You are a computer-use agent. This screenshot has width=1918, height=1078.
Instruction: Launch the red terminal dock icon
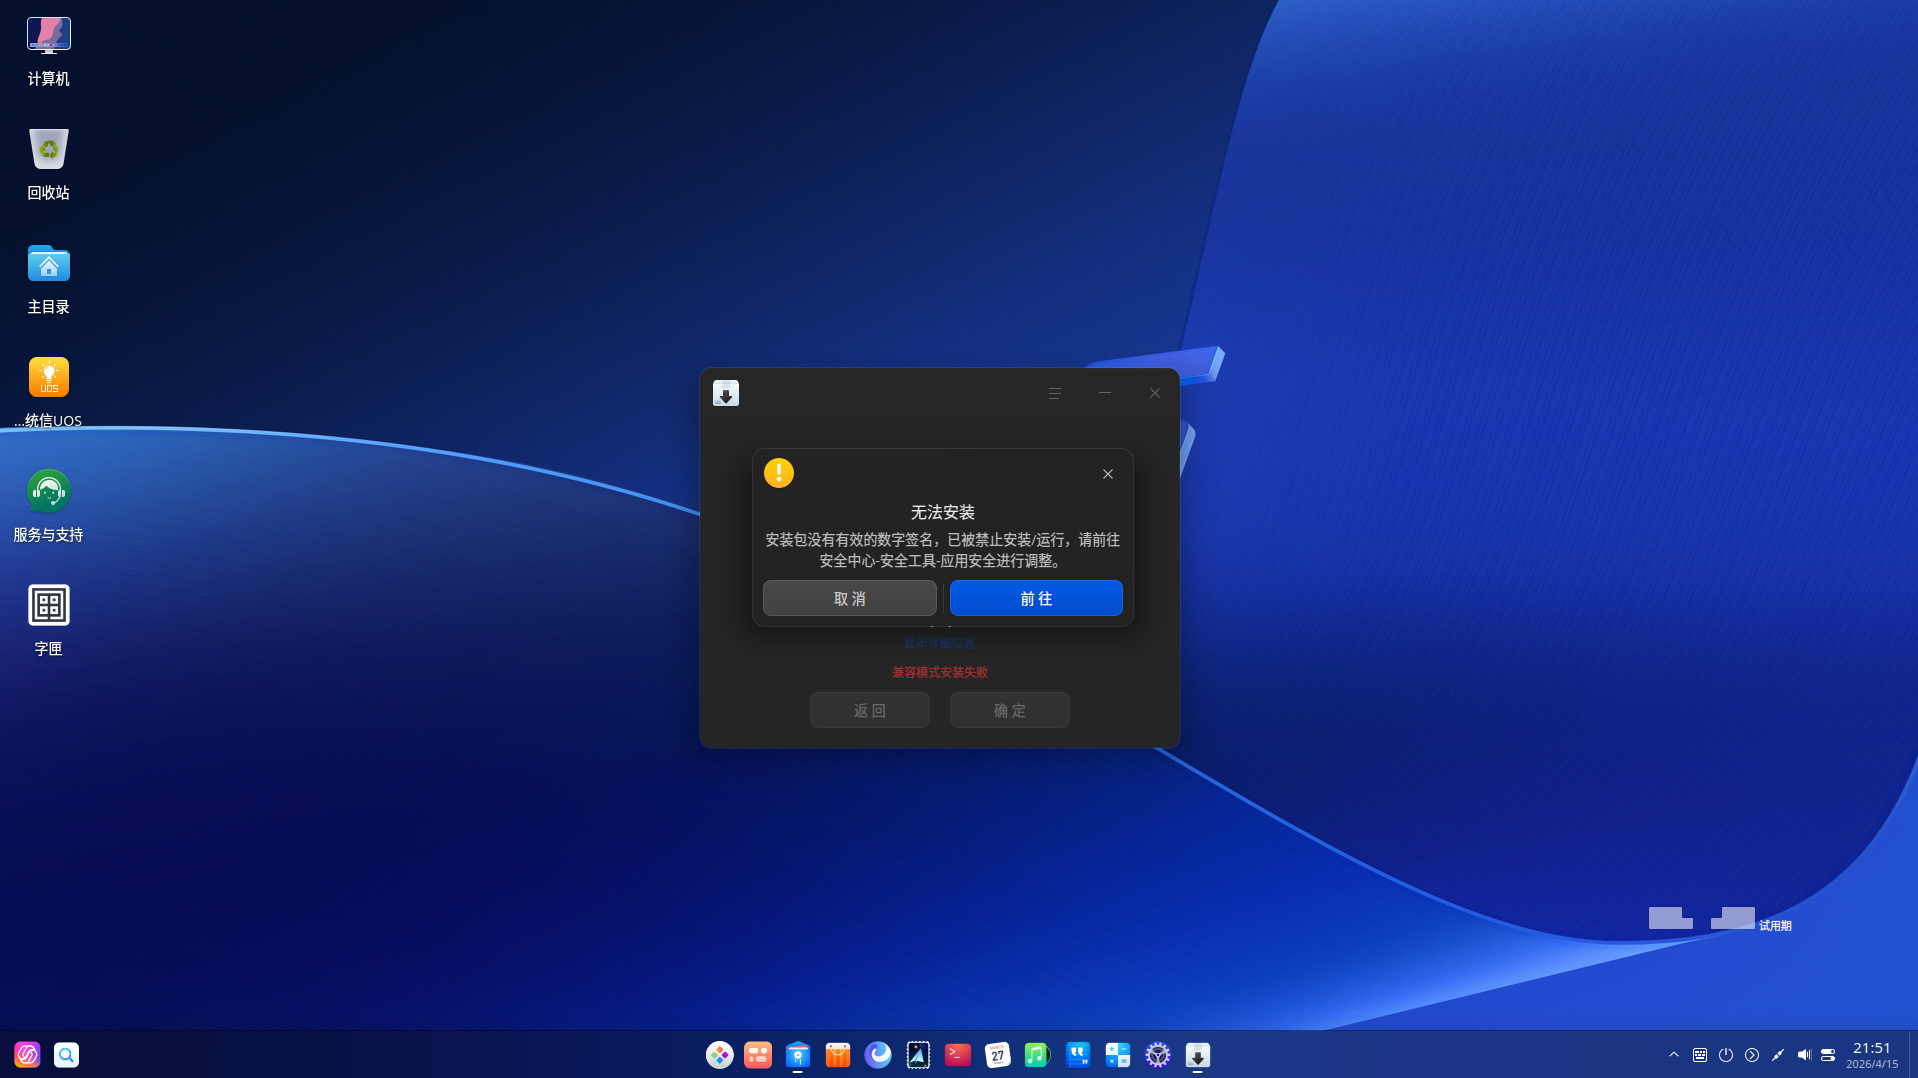(958, 1055)
